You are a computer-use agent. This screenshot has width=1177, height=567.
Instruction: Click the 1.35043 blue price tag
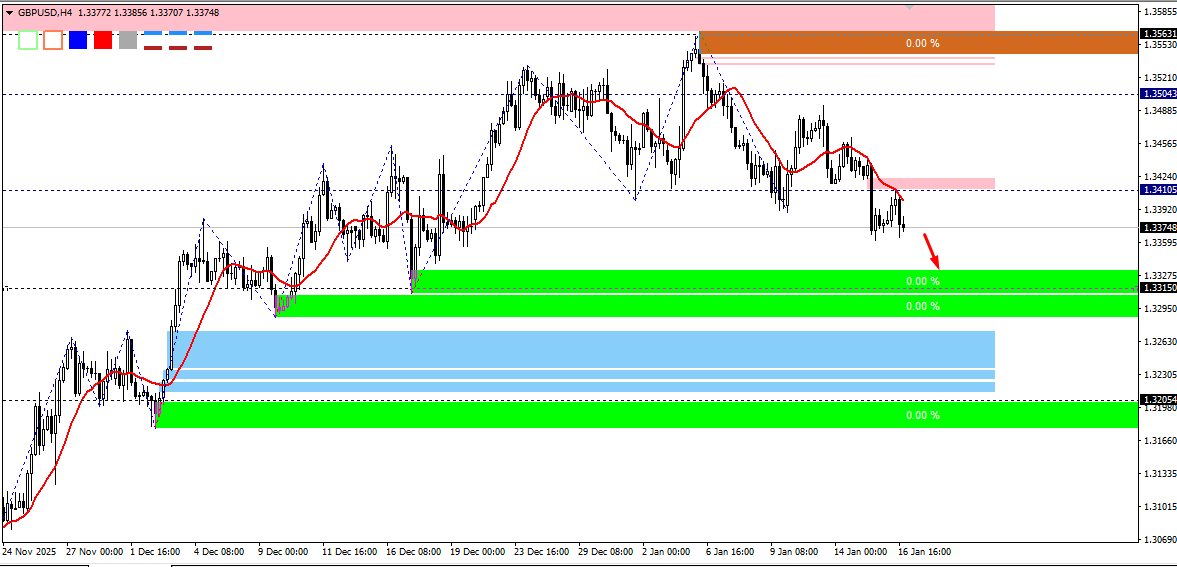1158,94
